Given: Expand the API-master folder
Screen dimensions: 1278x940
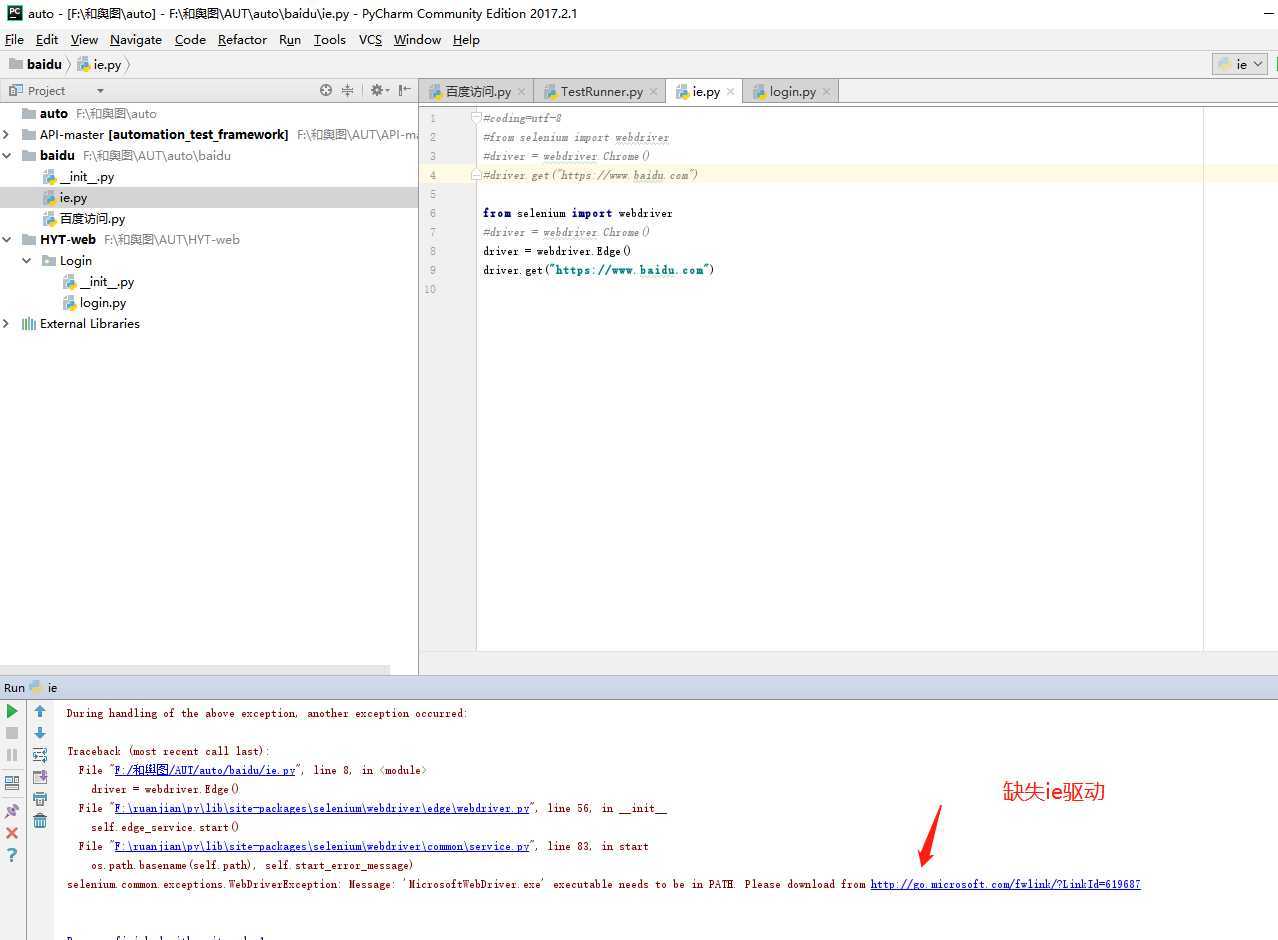Looking at the screenshot, I should (x=7, y=134).
